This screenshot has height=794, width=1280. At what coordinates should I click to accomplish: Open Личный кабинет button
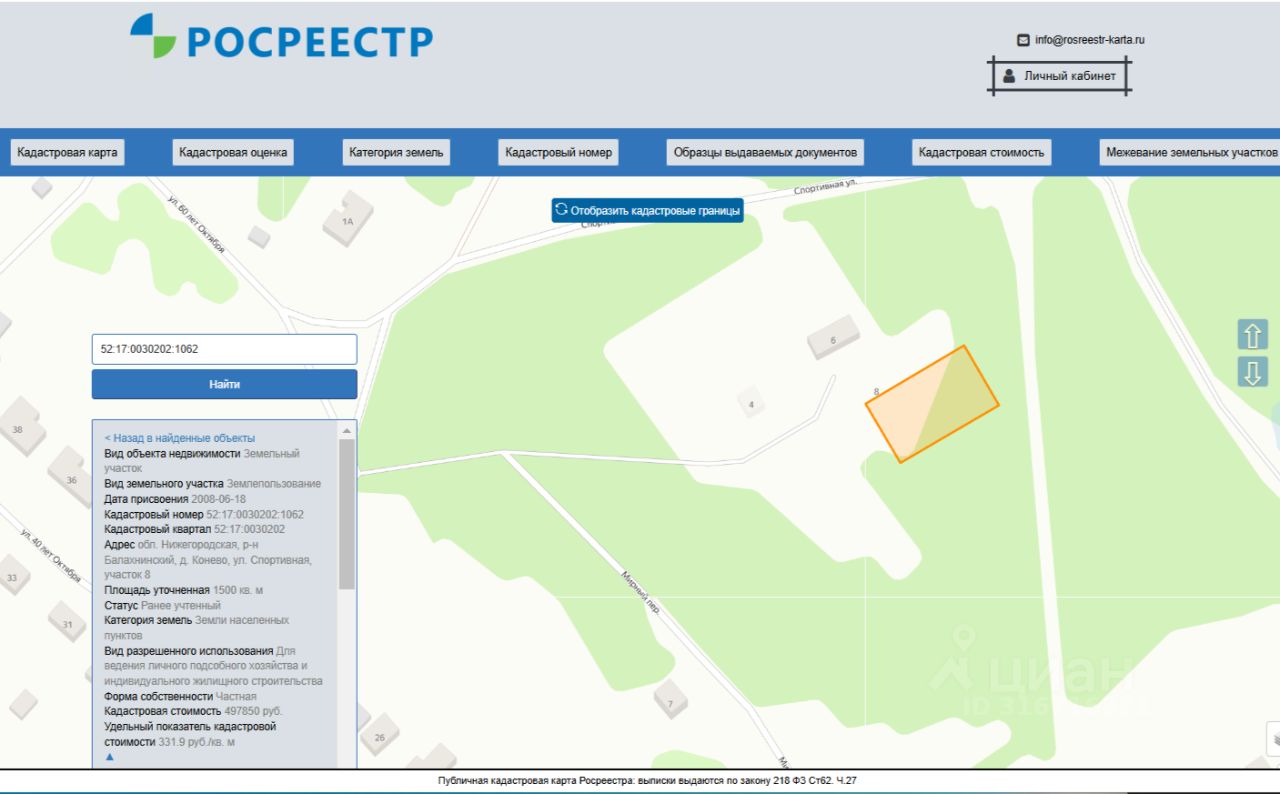click(x=1060, y=76)
